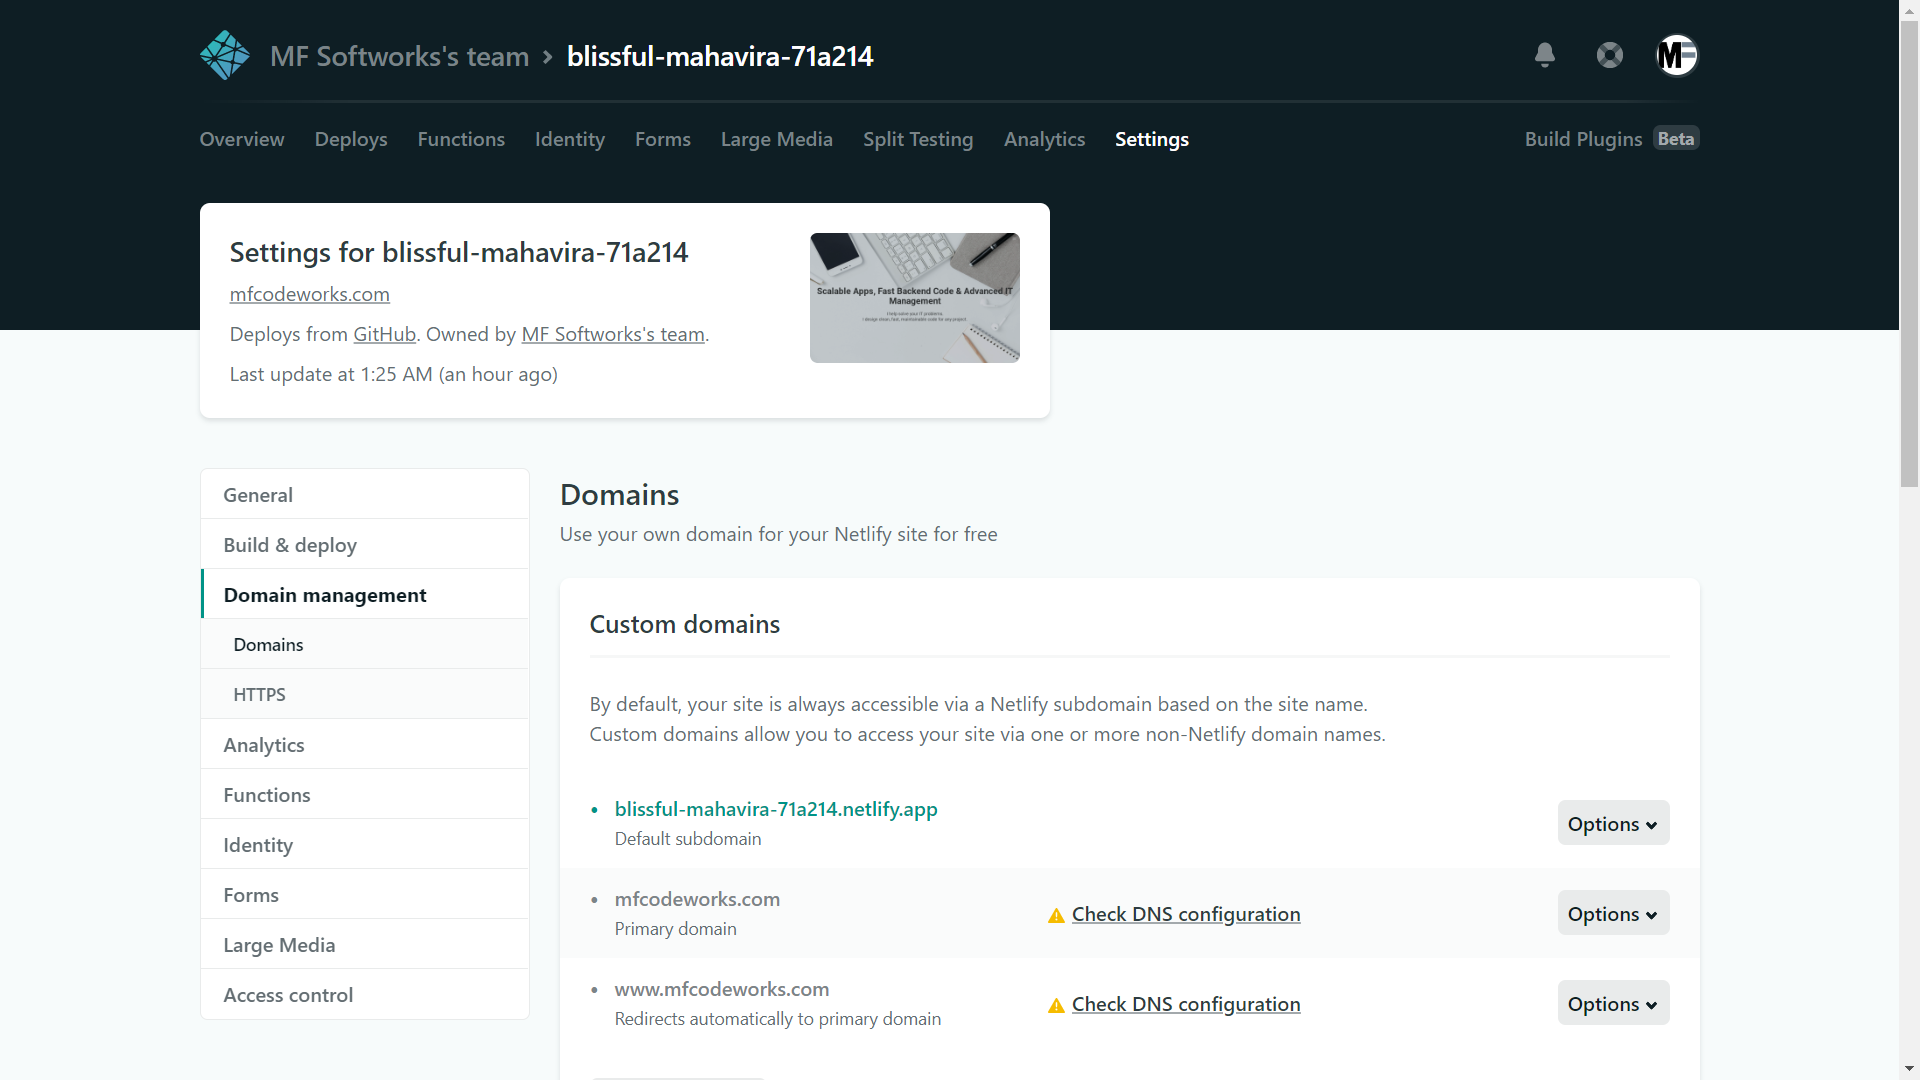Click the site preview thumbnail
The width and height of the screenshot is (1920, 1080).
(x=914, y=298)
